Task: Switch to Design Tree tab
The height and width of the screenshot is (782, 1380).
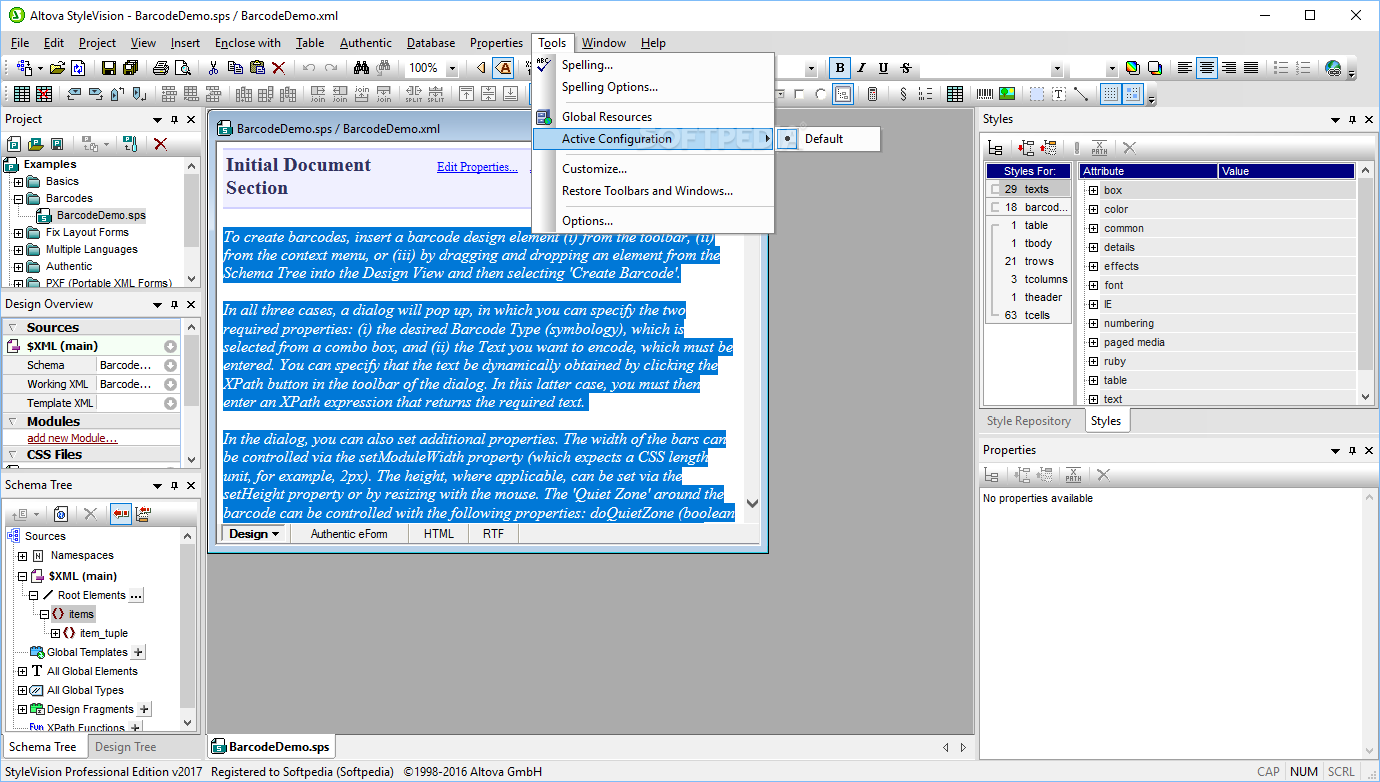Action: click(125, 747)
